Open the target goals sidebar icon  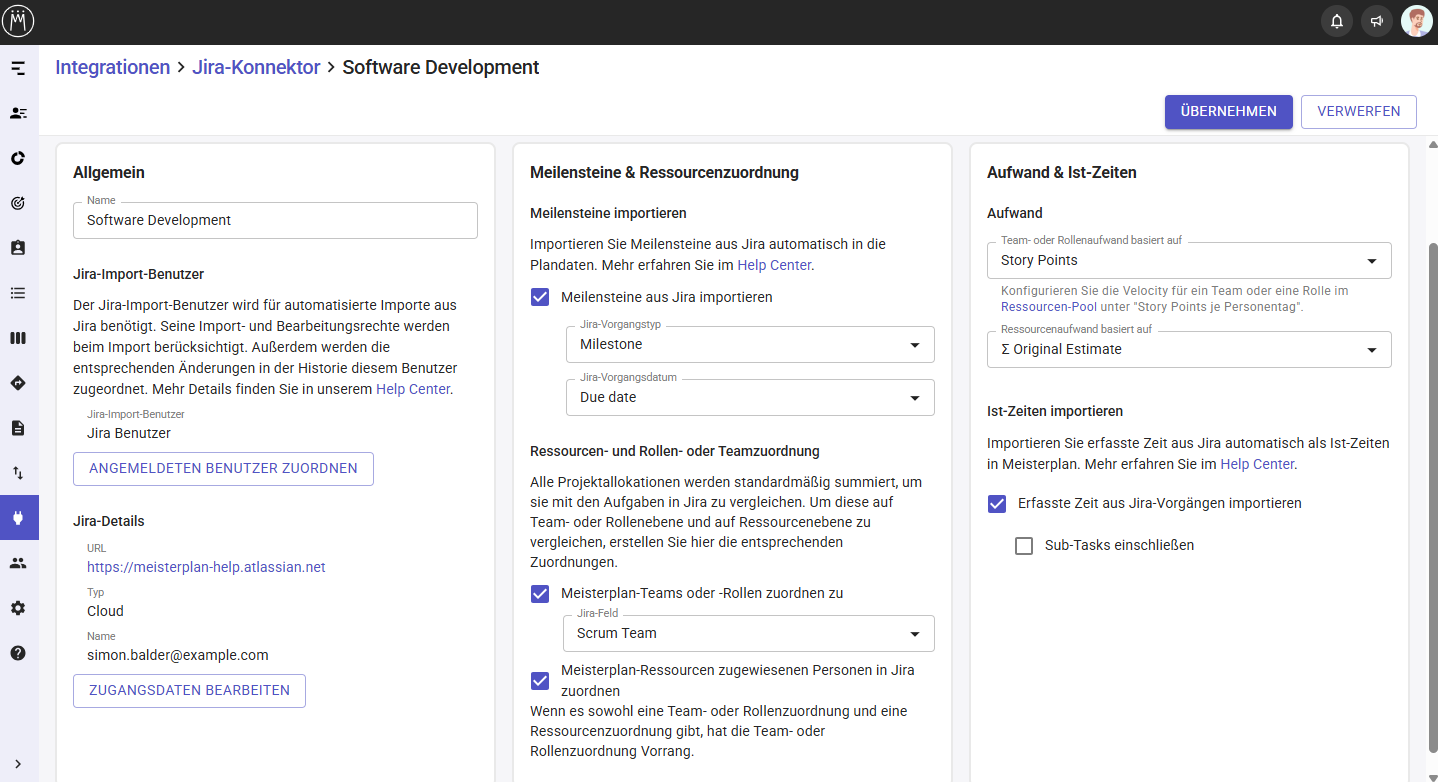coord(18,203)
